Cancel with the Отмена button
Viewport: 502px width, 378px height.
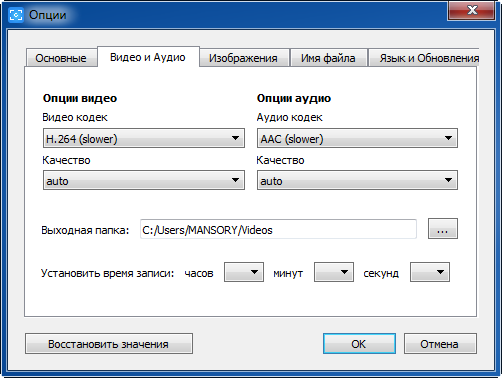click(x=440, y=344)
